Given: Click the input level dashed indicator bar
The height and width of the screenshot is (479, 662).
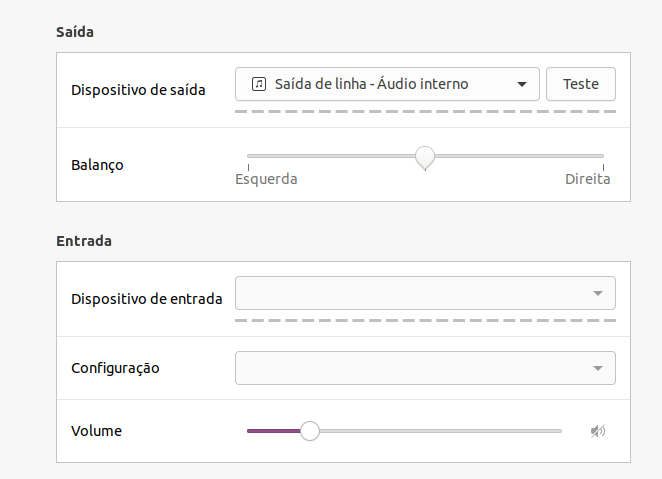Looking at the screenshot, I should click(425, 321).
